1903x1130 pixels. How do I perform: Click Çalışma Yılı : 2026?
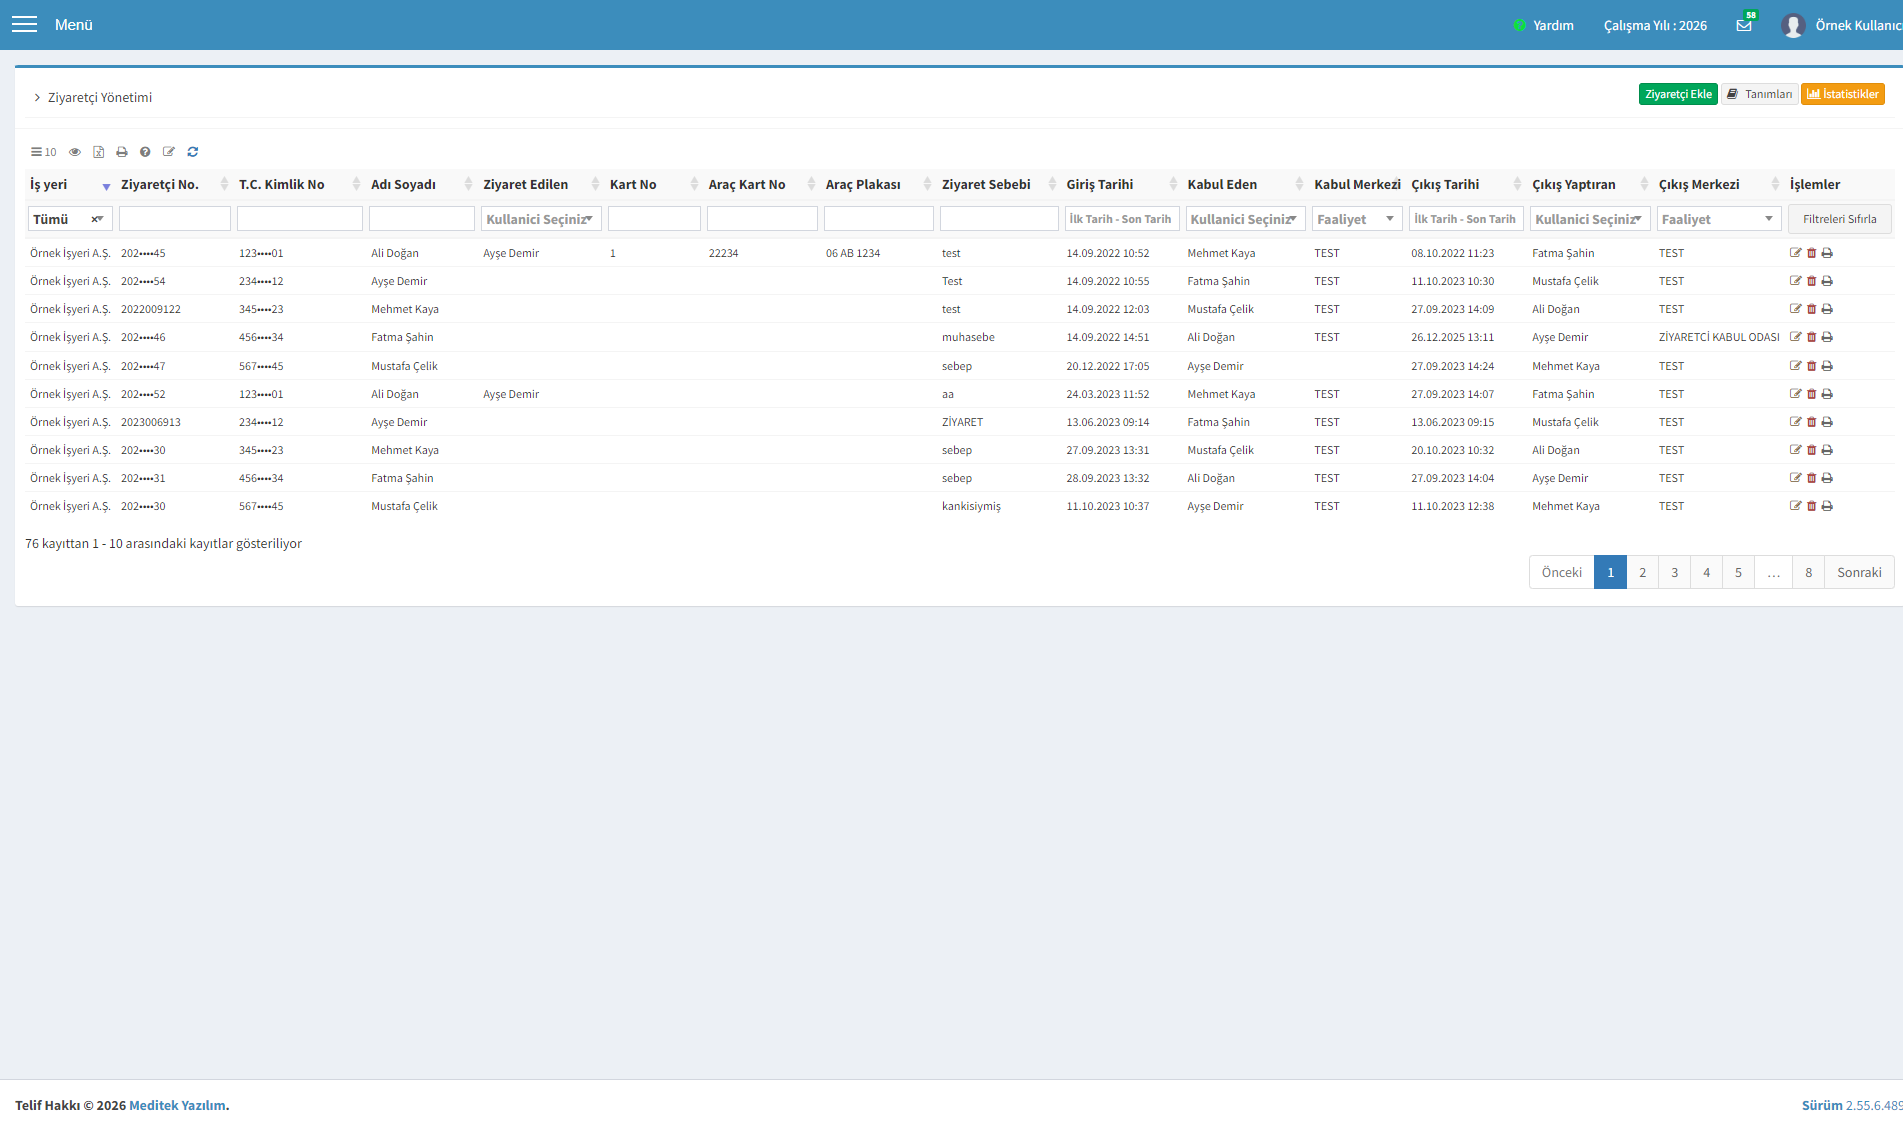click(x=1655, y=25)
